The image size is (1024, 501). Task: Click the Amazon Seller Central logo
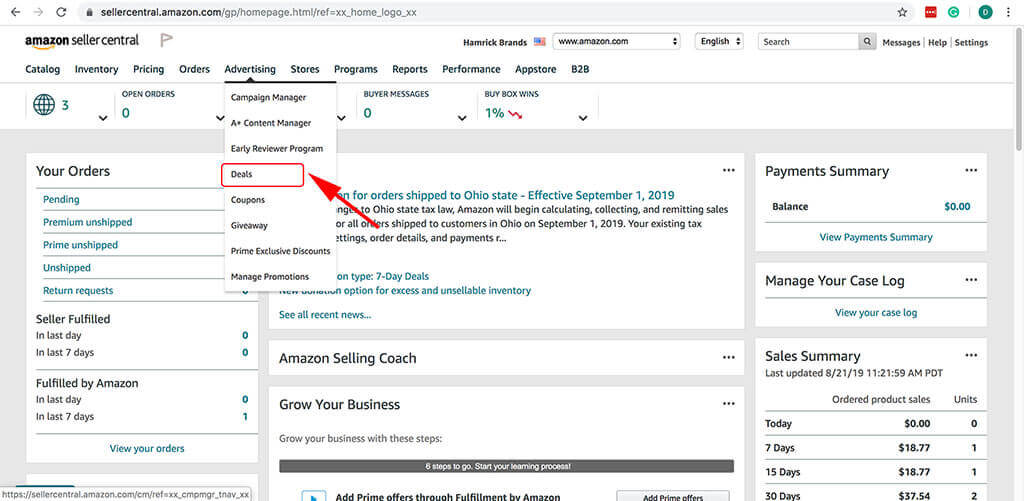82,40
